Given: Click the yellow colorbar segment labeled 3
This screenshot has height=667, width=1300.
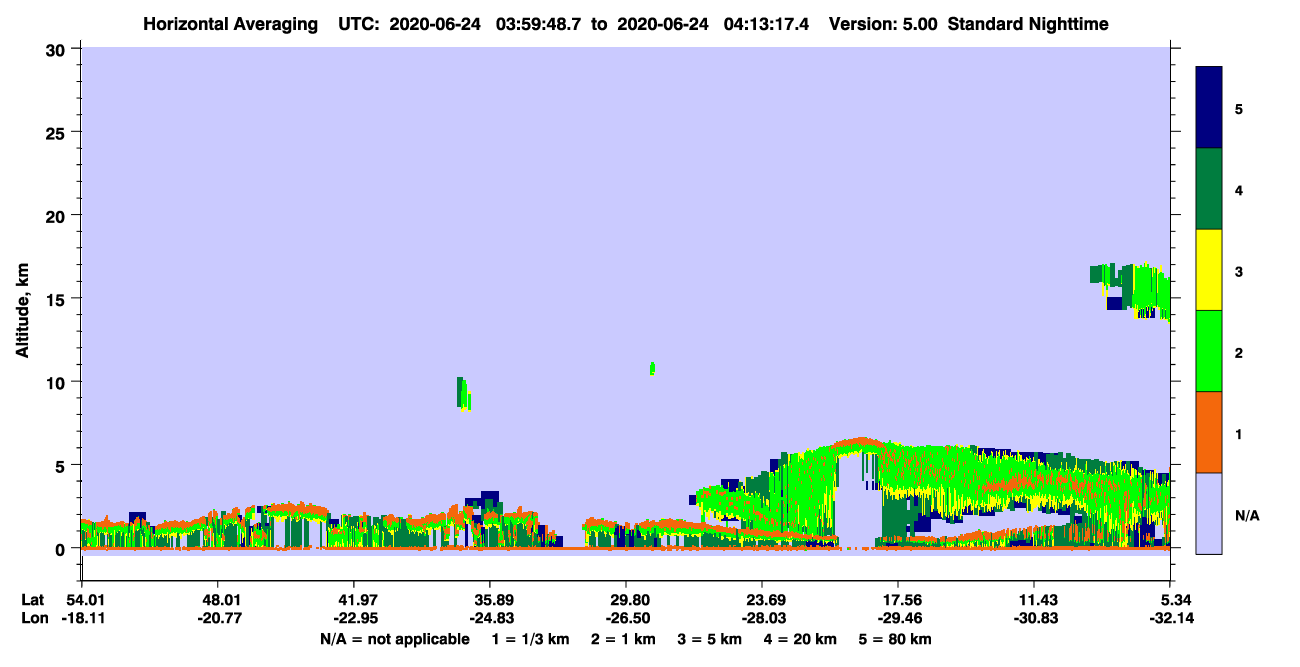Looking at the screenshot, I should click(1209, 270).
